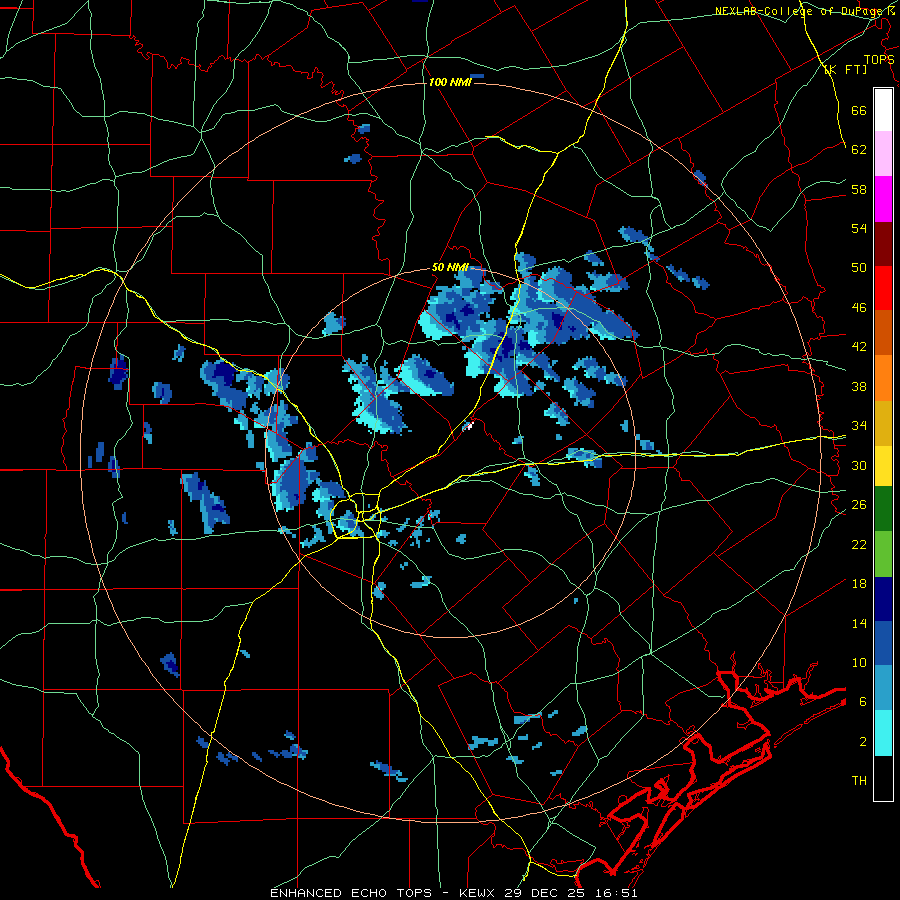Screen dimensions: 900x900
Task: Click the "16:51" timestamp in caption
Action: (x=617, y=893)
